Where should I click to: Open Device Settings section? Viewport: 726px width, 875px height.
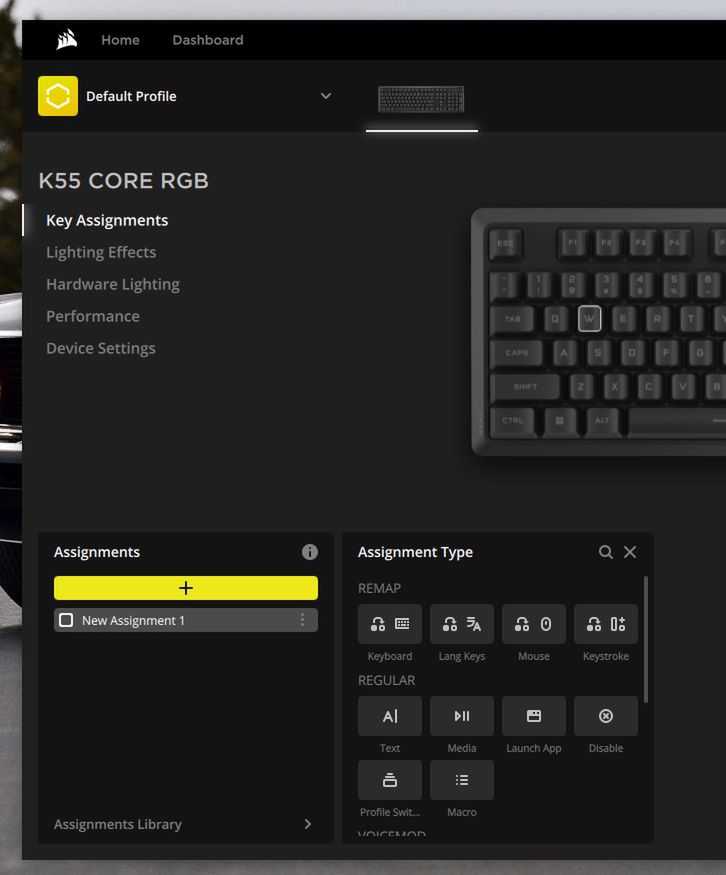pyautogui.click(x=101, y=348)
